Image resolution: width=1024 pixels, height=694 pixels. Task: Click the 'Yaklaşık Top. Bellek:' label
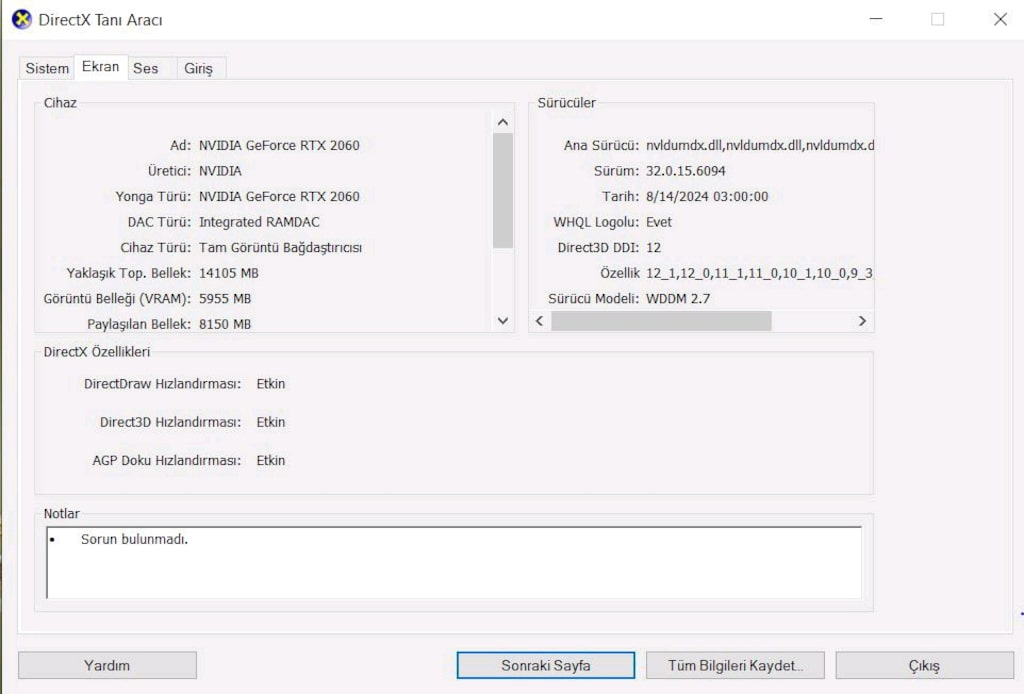coord(129,273)
